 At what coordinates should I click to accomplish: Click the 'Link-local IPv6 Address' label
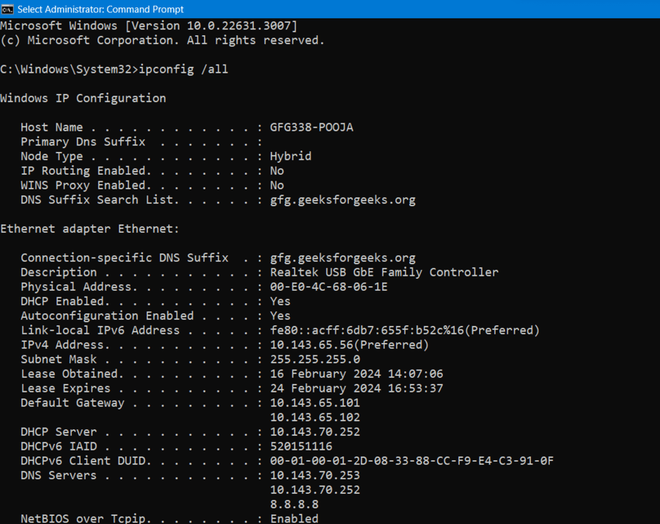point(100,330)
